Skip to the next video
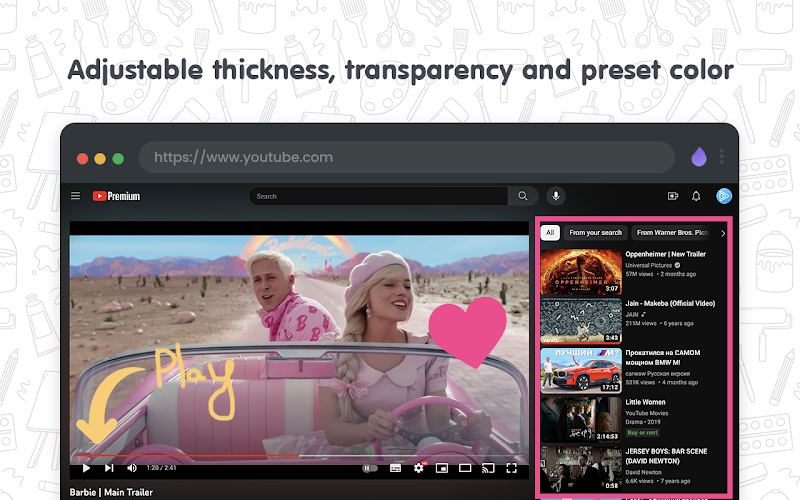This screenshot has width=800, height=500. point(109,468)
